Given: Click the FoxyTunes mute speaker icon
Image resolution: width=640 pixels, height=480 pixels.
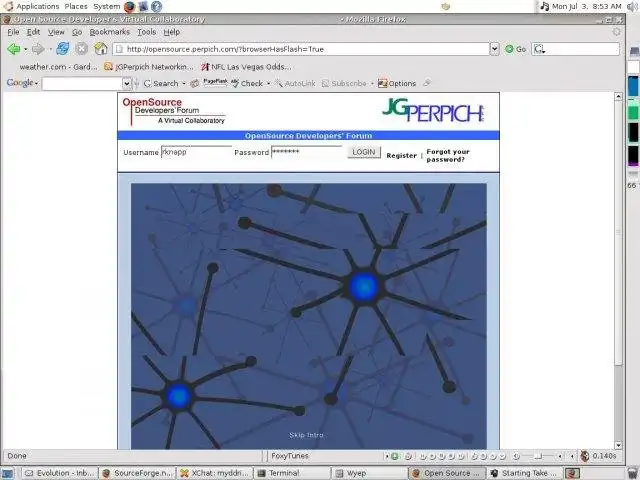Looking at the screenshot, I should pos(517,456).
